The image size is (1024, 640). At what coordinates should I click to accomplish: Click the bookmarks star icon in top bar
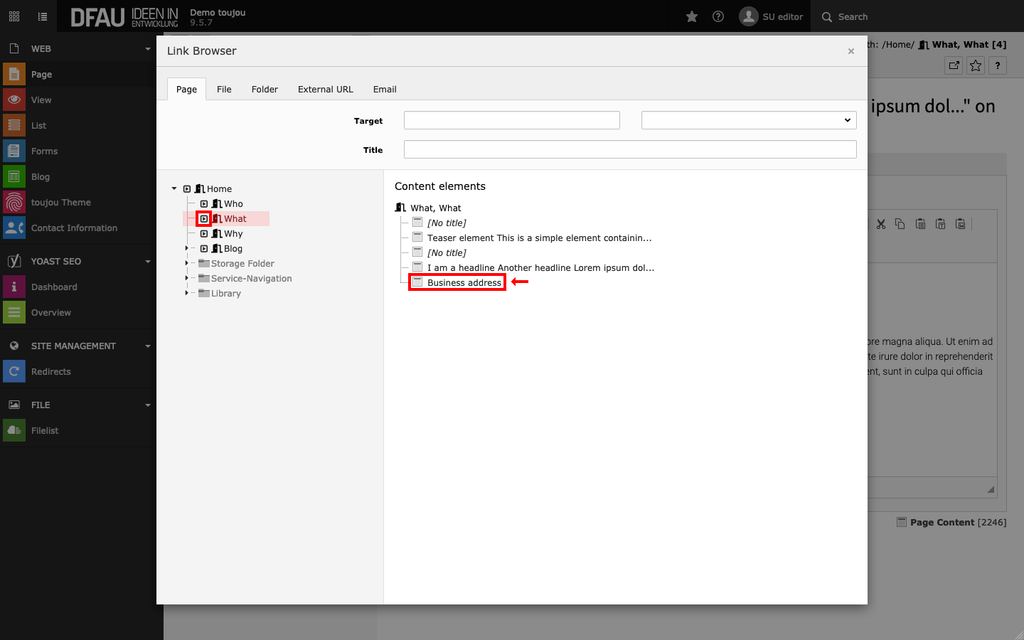pyautogui.click(x=692, y=17)
